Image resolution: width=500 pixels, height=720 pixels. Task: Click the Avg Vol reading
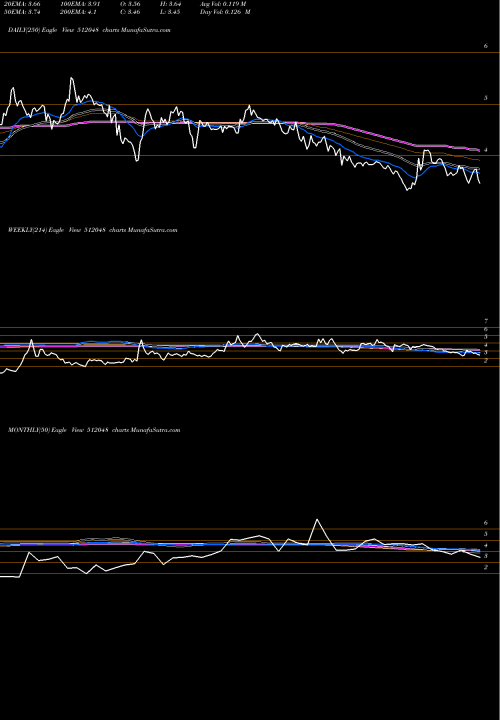[x=223, y=4]
